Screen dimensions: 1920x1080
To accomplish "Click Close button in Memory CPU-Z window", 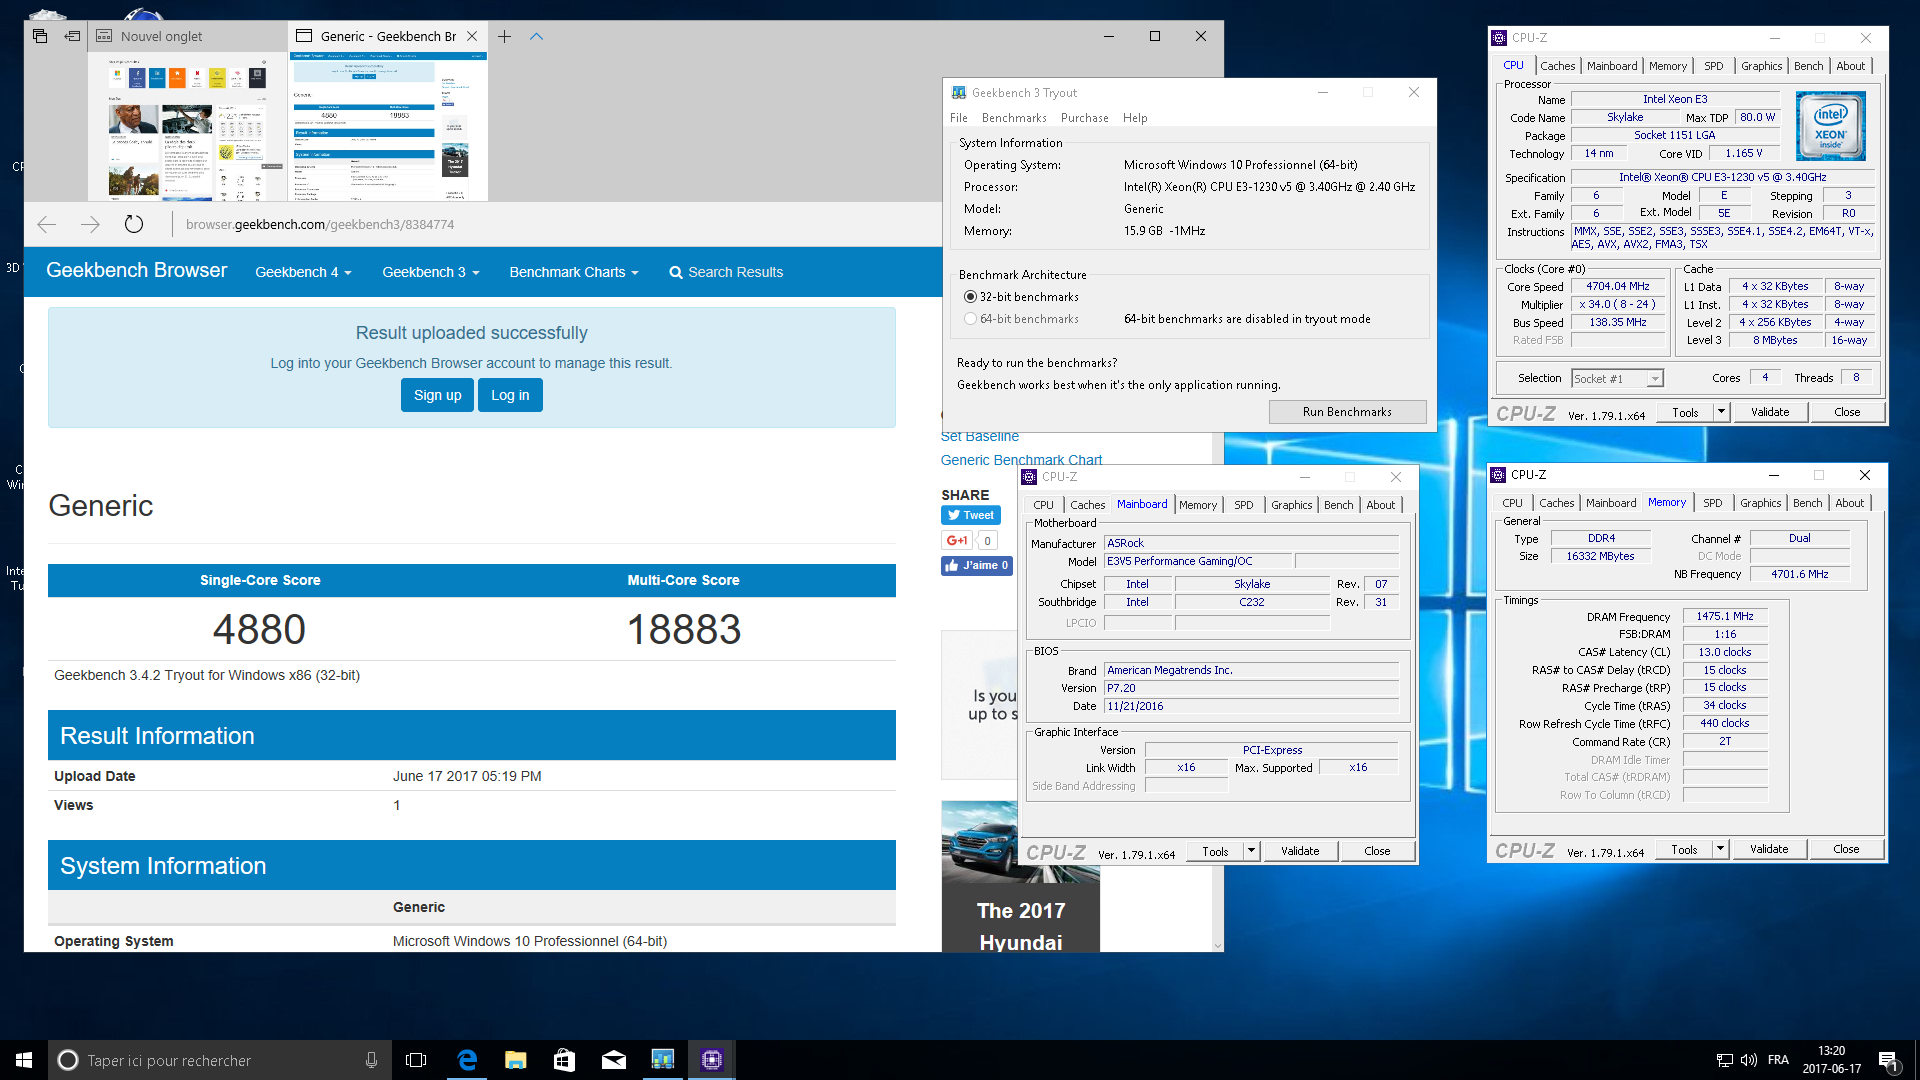I will (x=1846, y=849).
